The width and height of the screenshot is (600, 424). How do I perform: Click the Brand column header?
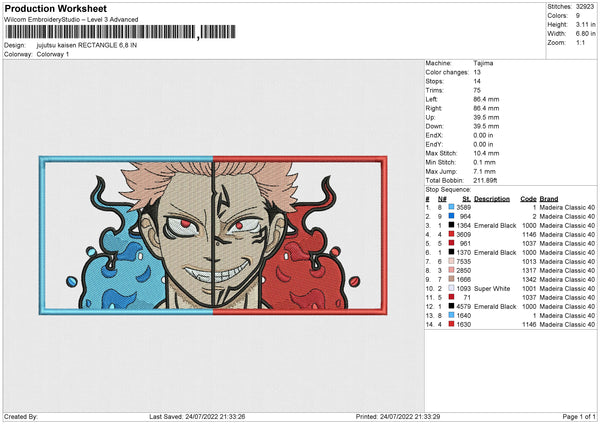coord(549,199)
